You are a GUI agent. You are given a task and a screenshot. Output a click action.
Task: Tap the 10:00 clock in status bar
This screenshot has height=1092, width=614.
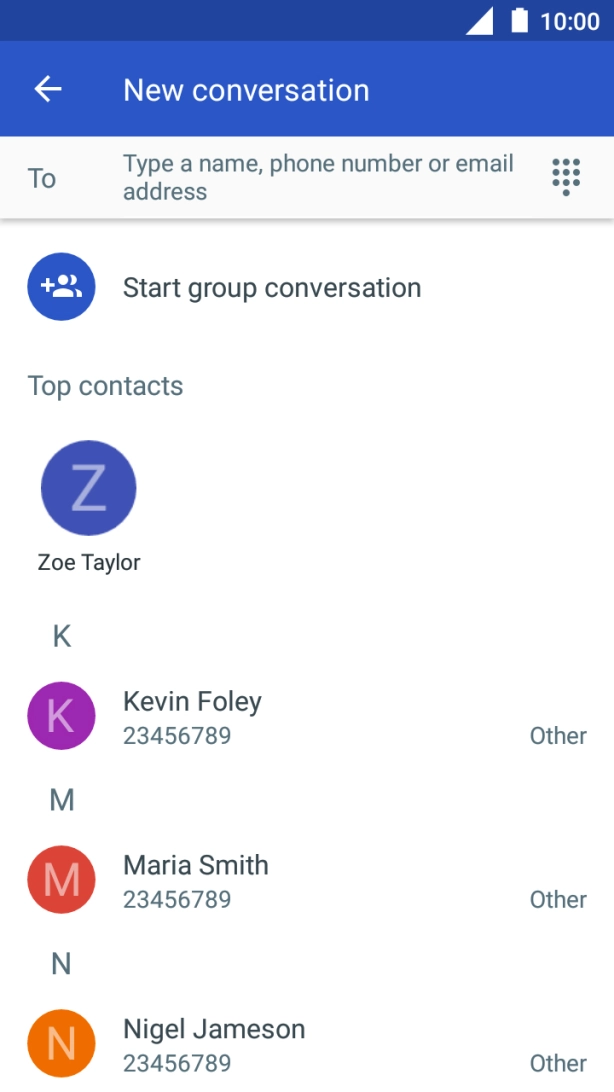coord(570,21)
